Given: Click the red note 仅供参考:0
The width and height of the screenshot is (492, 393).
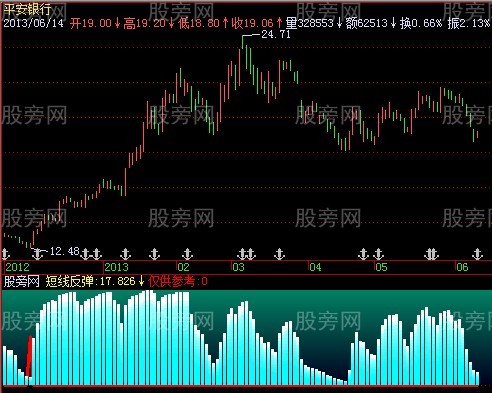Looking at the screenshot, I should click(178, 282).
